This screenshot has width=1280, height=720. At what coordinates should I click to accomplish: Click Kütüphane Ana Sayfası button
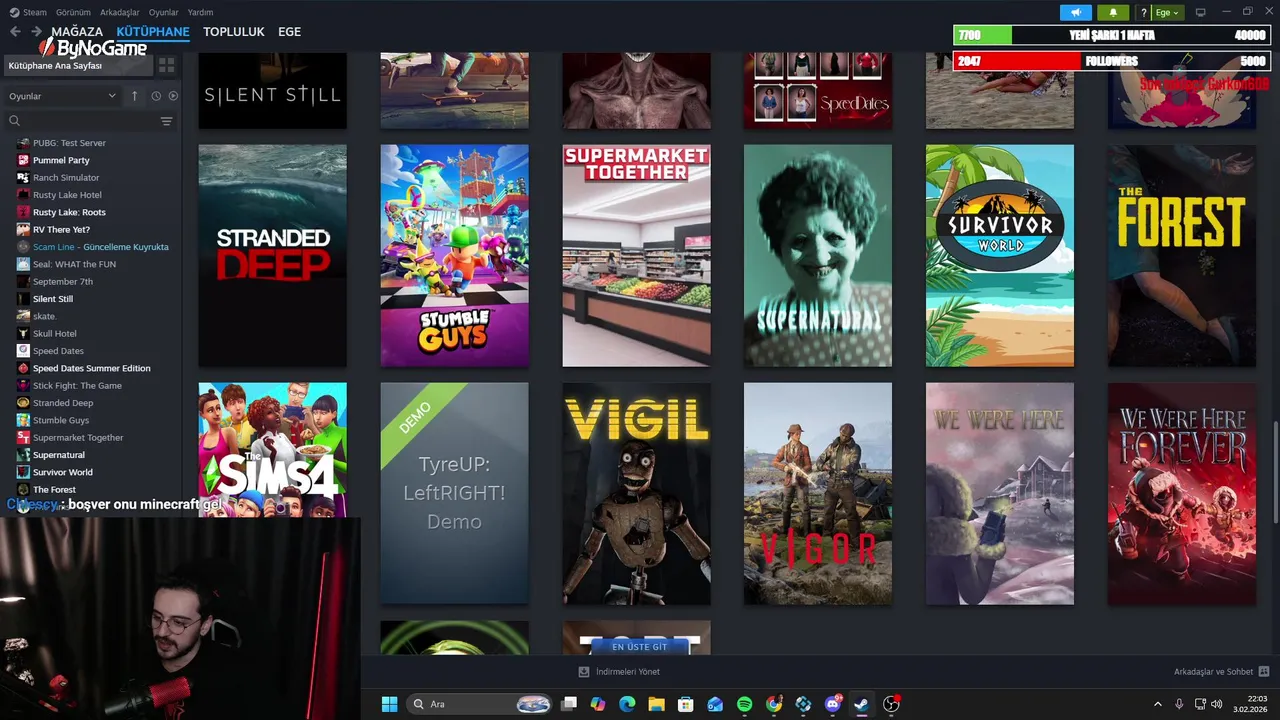coord(76,65)
